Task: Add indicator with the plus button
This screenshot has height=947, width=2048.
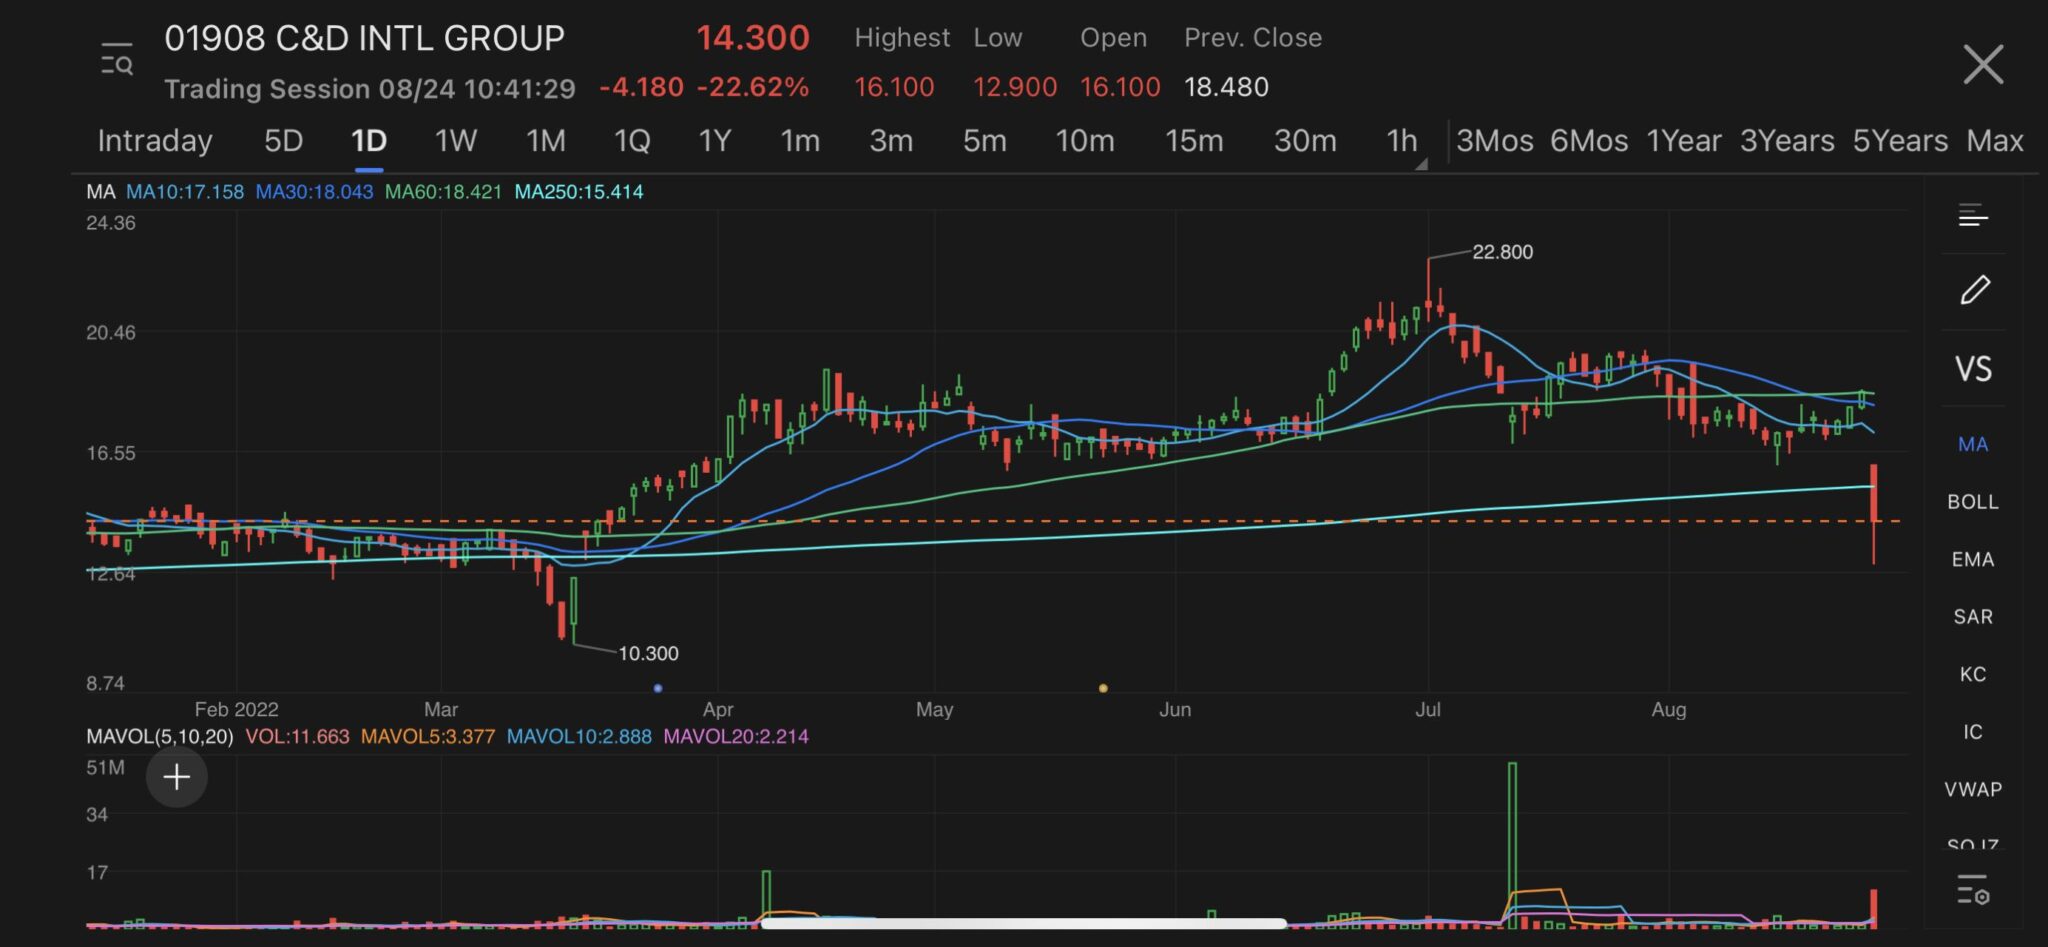Action: click(x=177, y=777)
